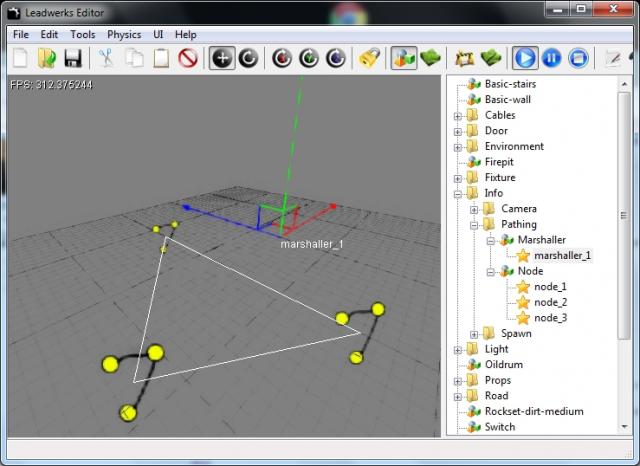
Task: Click the Cut scissors icon
Action: tap(106, 58)
